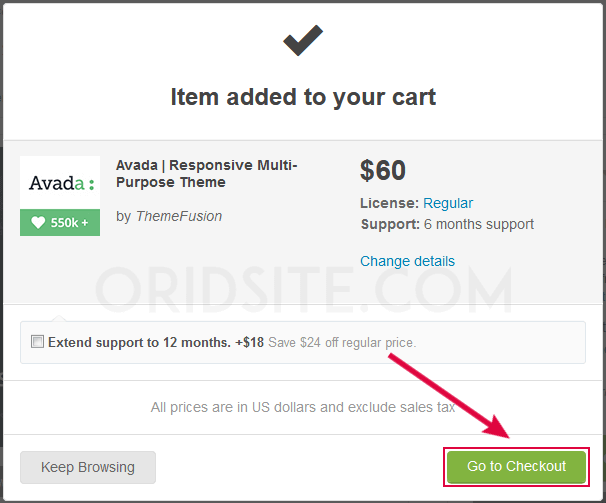The height and width of the screenshot is (503, 606).
Task: Click the red arrow annotation
Action: [x=449, y=396]
